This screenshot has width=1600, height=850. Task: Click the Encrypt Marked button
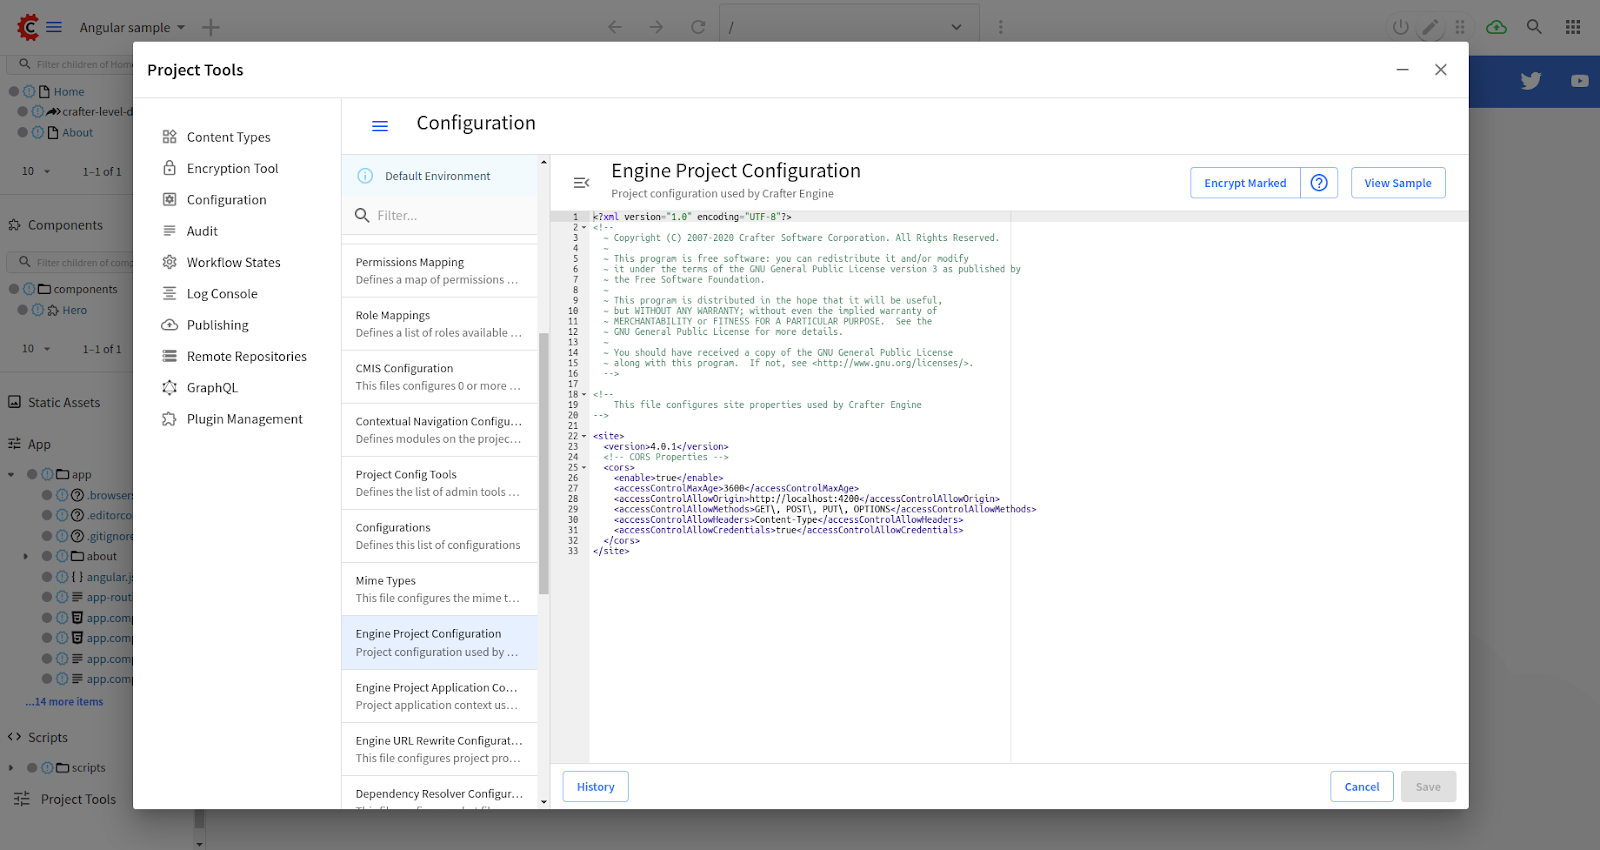[1245, 183]
